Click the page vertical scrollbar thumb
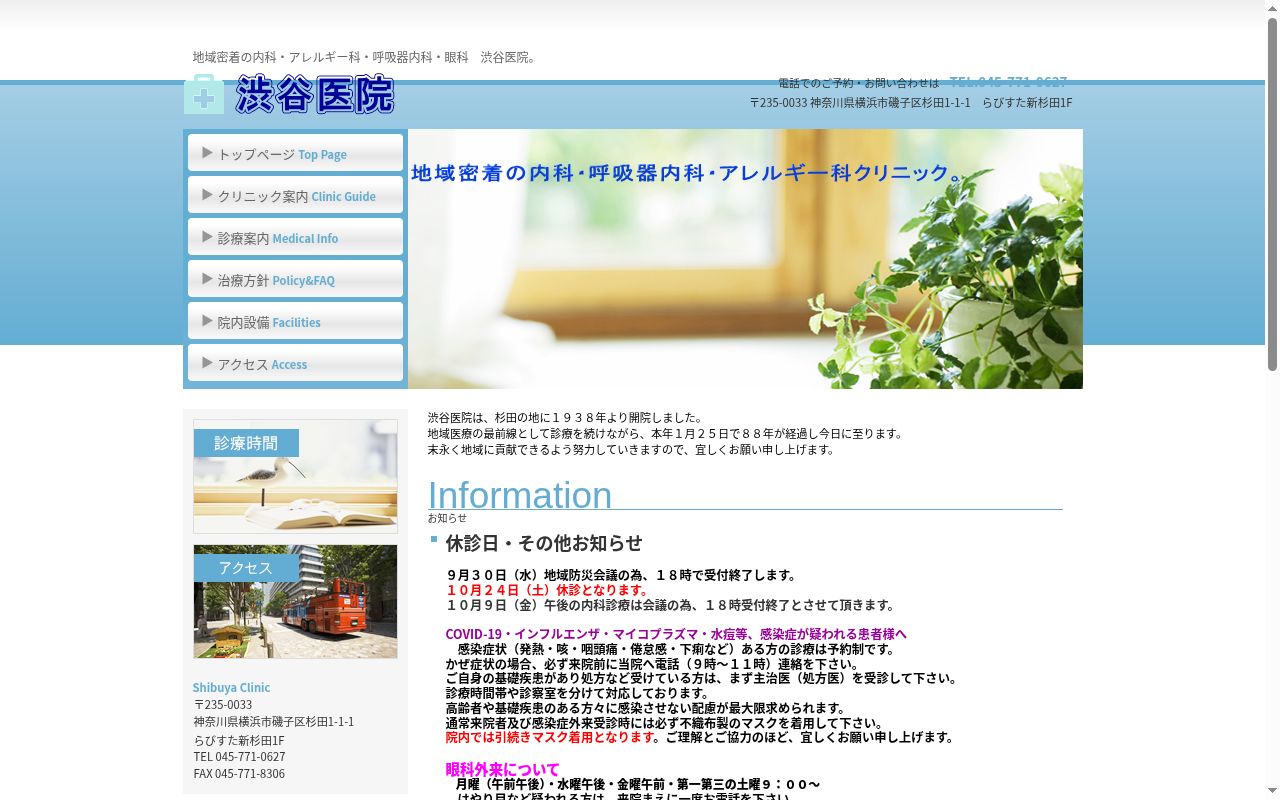 click(x=1272, y=195)
